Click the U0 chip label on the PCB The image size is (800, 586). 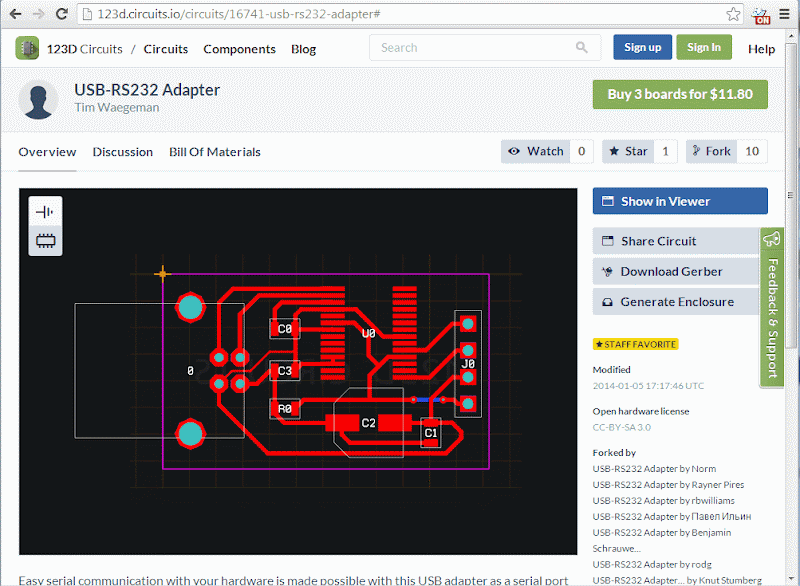(368, 334)
